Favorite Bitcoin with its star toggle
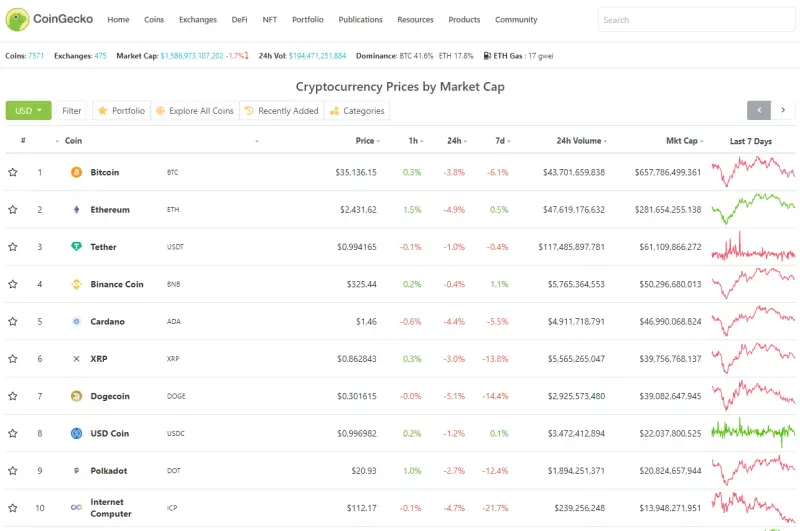The image size is (800, 531). pos(13,172)
